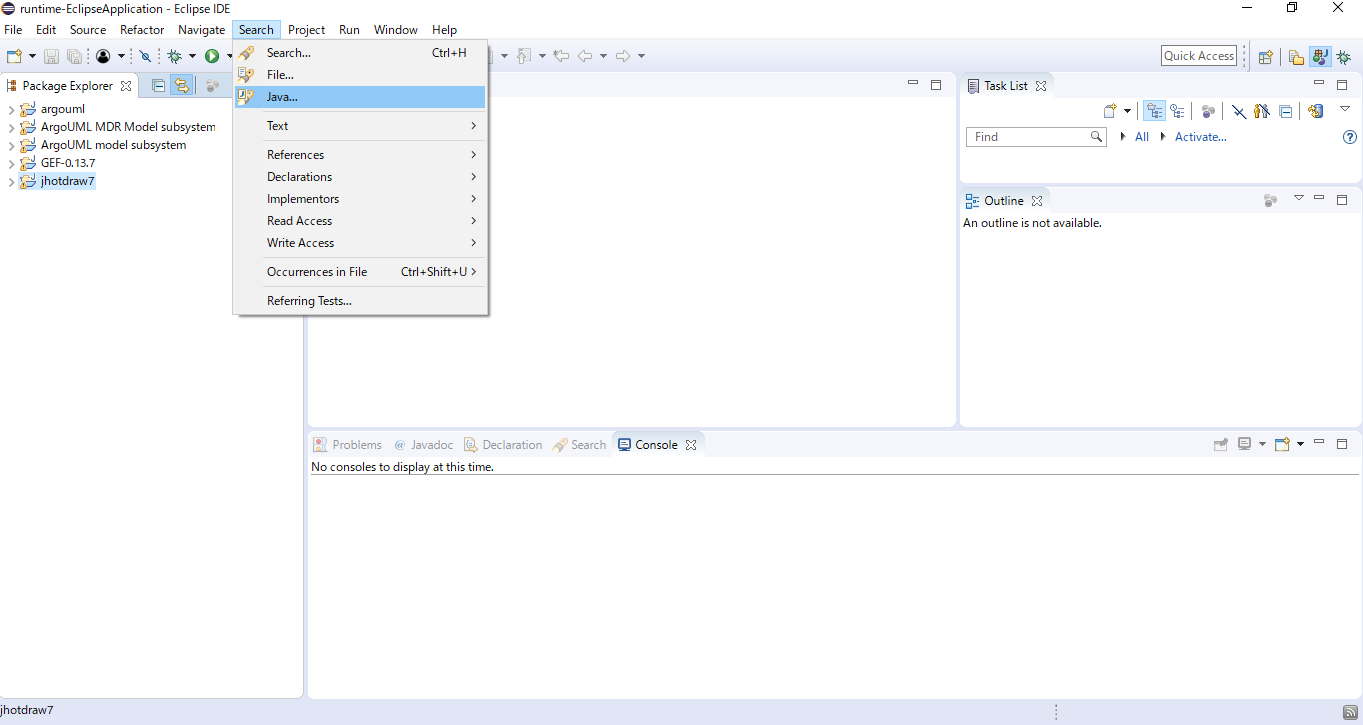
Task: Close the Package Explorer view tab
Action: [x=126, y=86]
